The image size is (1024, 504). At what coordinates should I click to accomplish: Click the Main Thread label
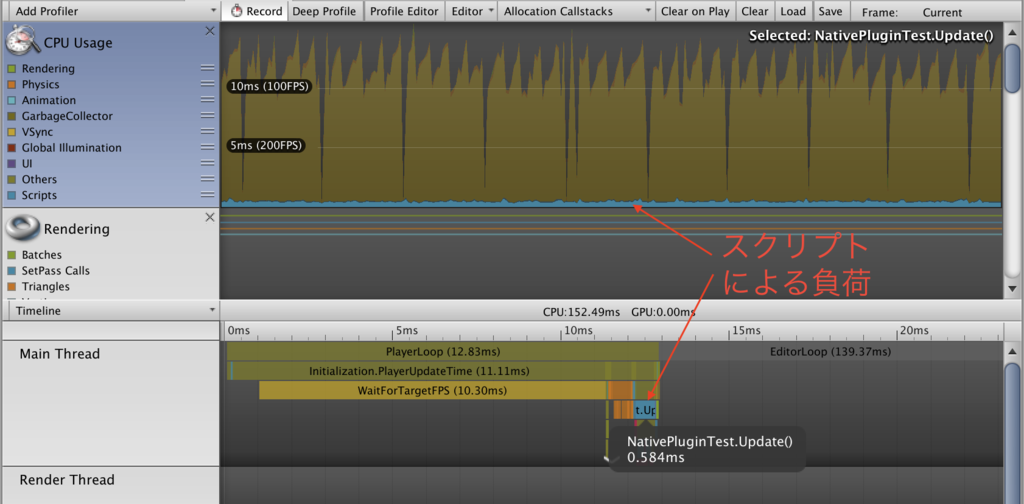point(59,354)
